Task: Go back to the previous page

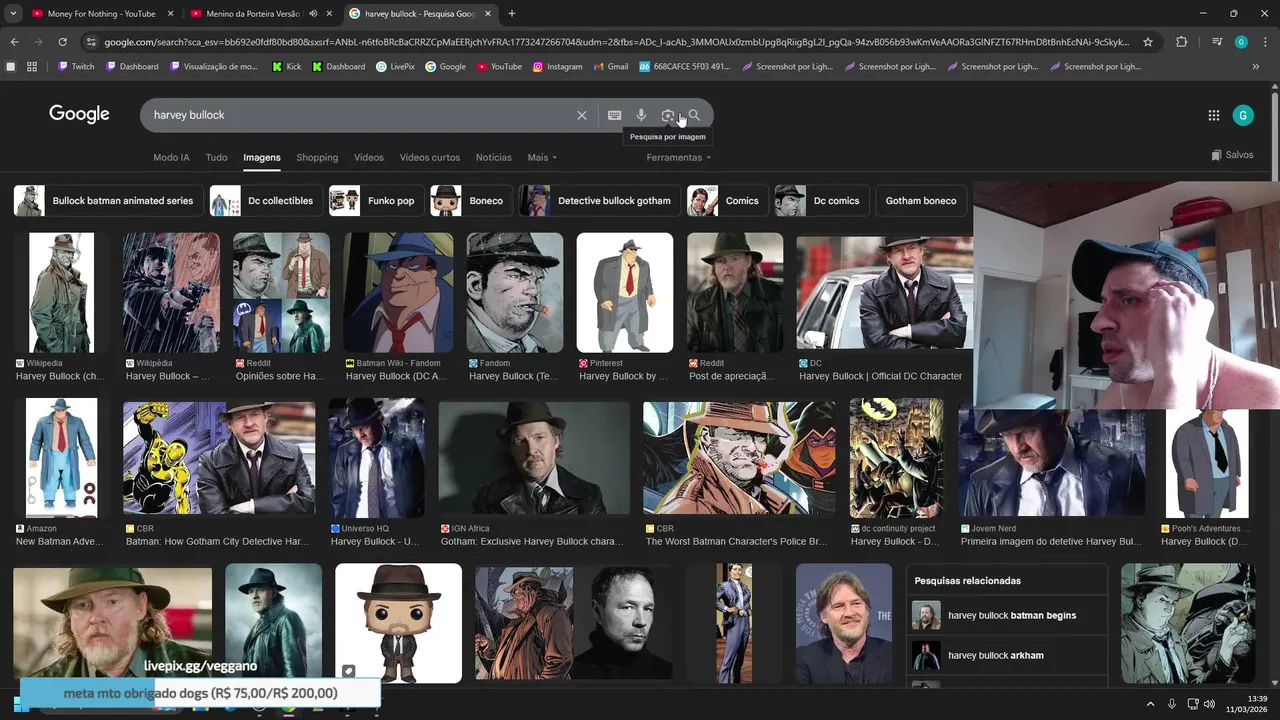Action: coord(14,42)
